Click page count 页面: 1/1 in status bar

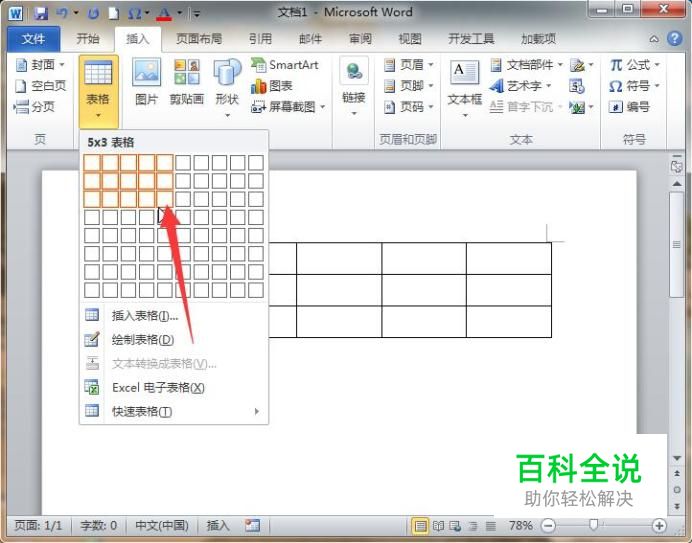(38, 525)
